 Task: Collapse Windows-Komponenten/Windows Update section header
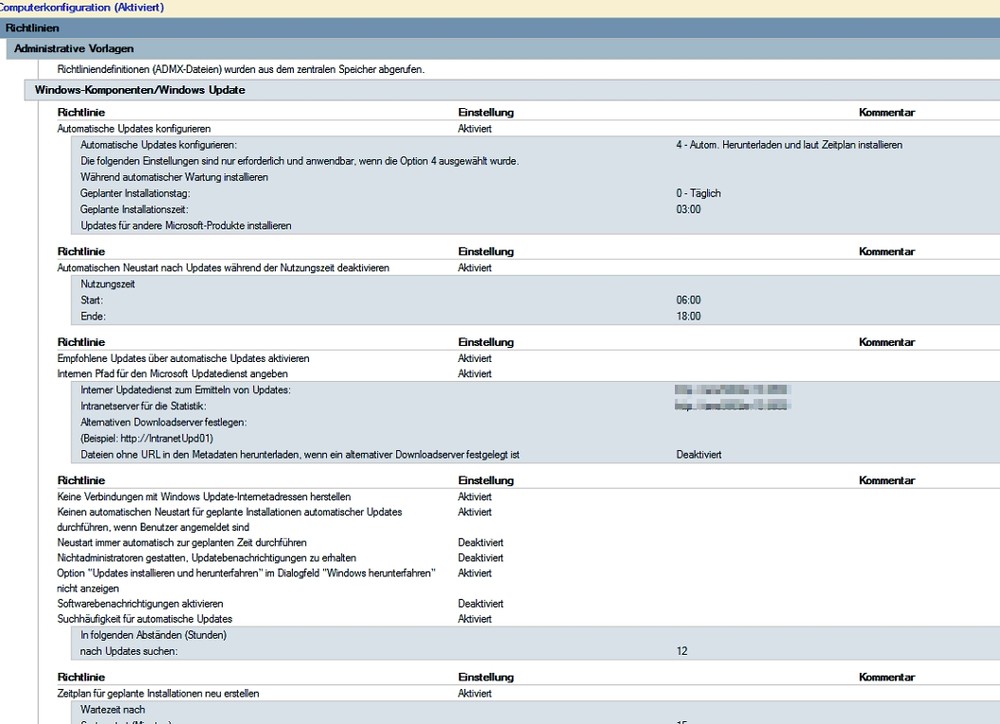(140, 90)
